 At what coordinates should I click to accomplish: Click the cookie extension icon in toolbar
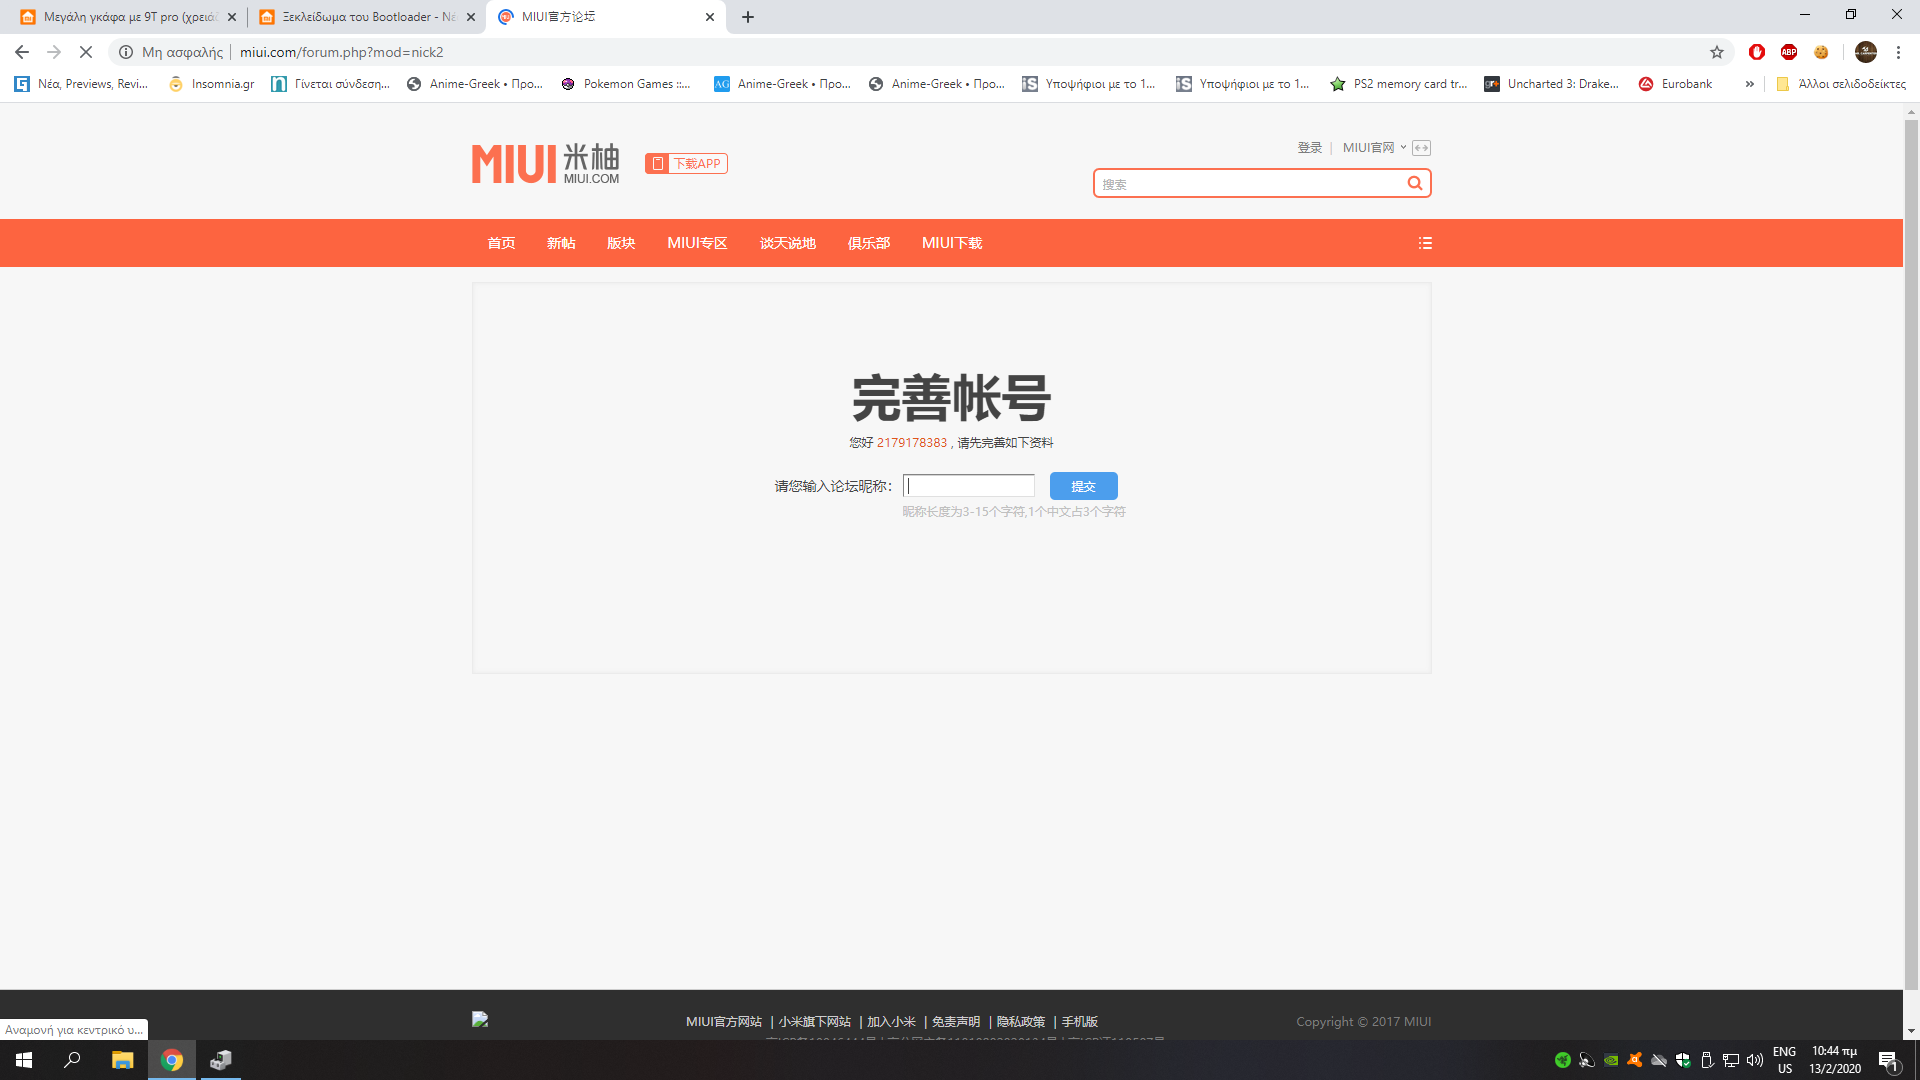click(1821, 52)
